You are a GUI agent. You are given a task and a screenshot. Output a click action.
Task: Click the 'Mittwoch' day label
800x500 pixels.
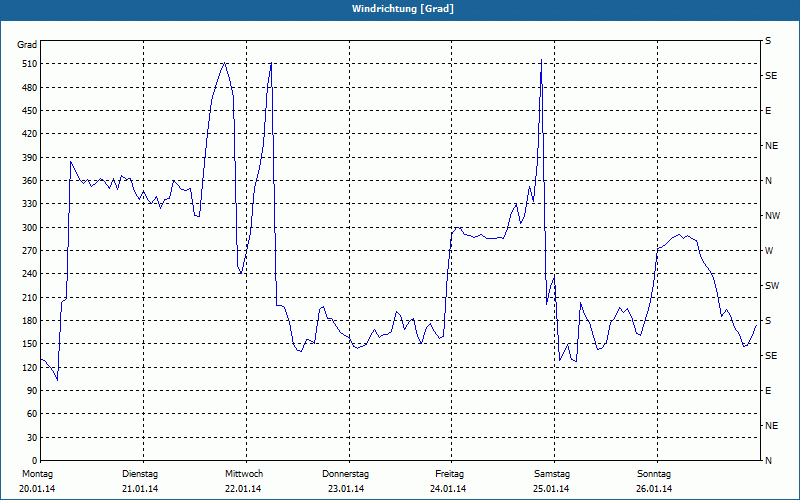(244, 474)
